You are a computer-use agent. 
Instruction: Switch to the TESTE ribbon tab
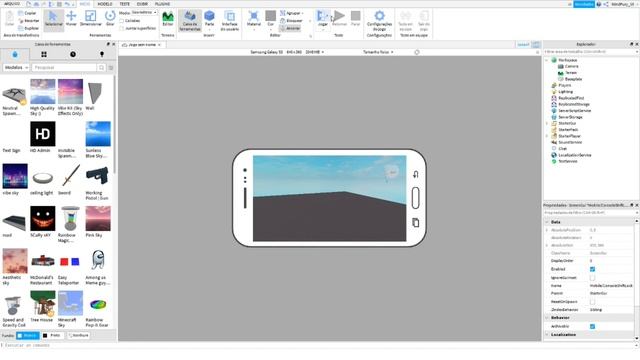[x=125, y=4]
